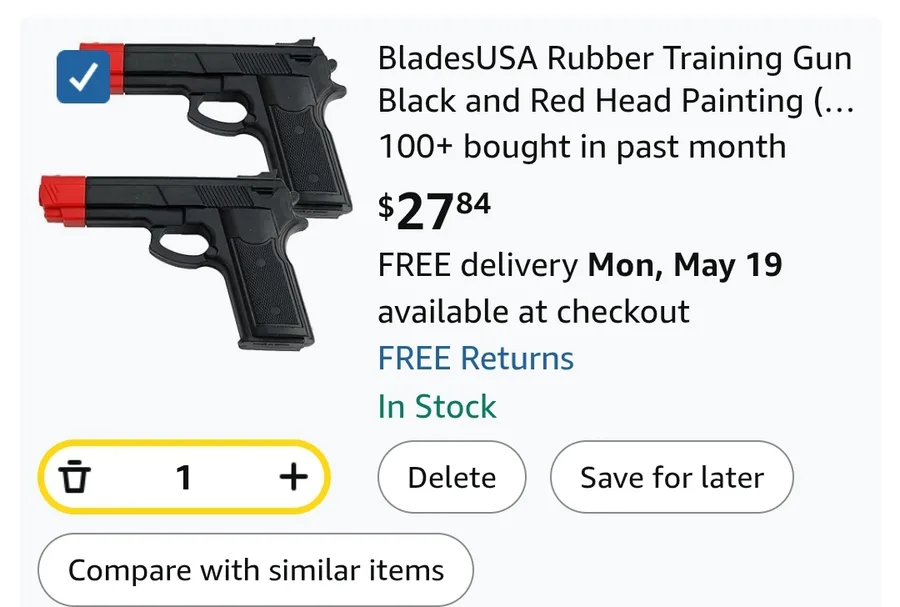Image resolution: width=900 pixels, height=607 pixels.
Task: Click the trash can icon in quantity stepper
Action: coord(75,477)
